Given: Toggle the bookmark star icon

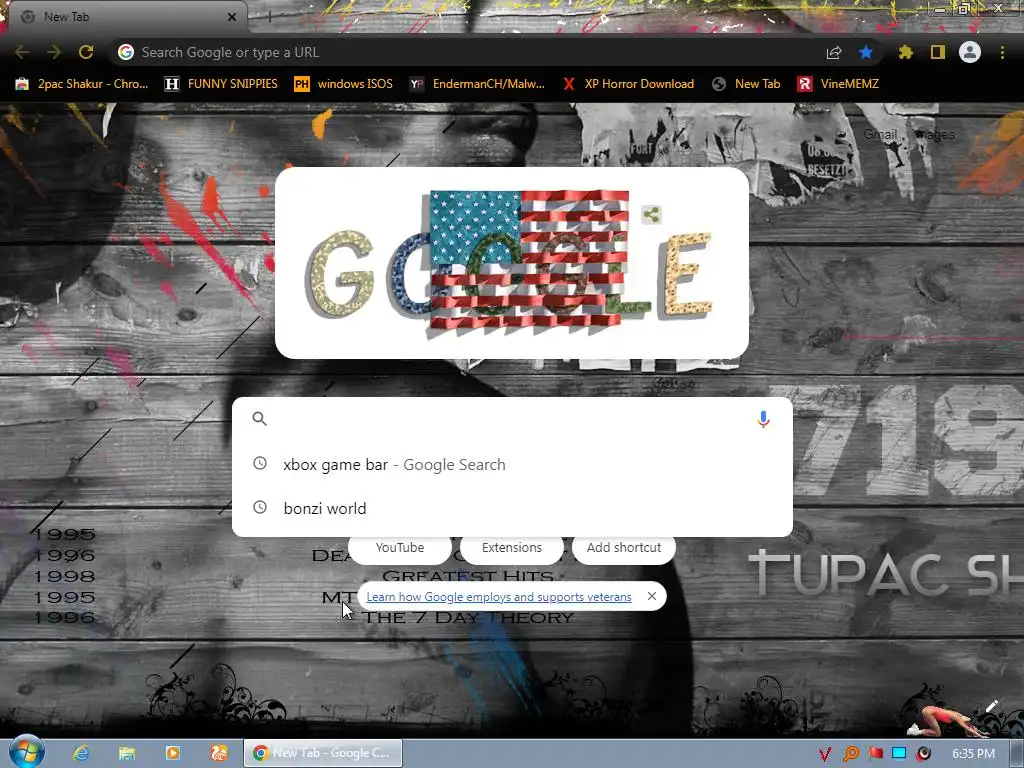Looking at the screenshot, I should pos(866,52).
